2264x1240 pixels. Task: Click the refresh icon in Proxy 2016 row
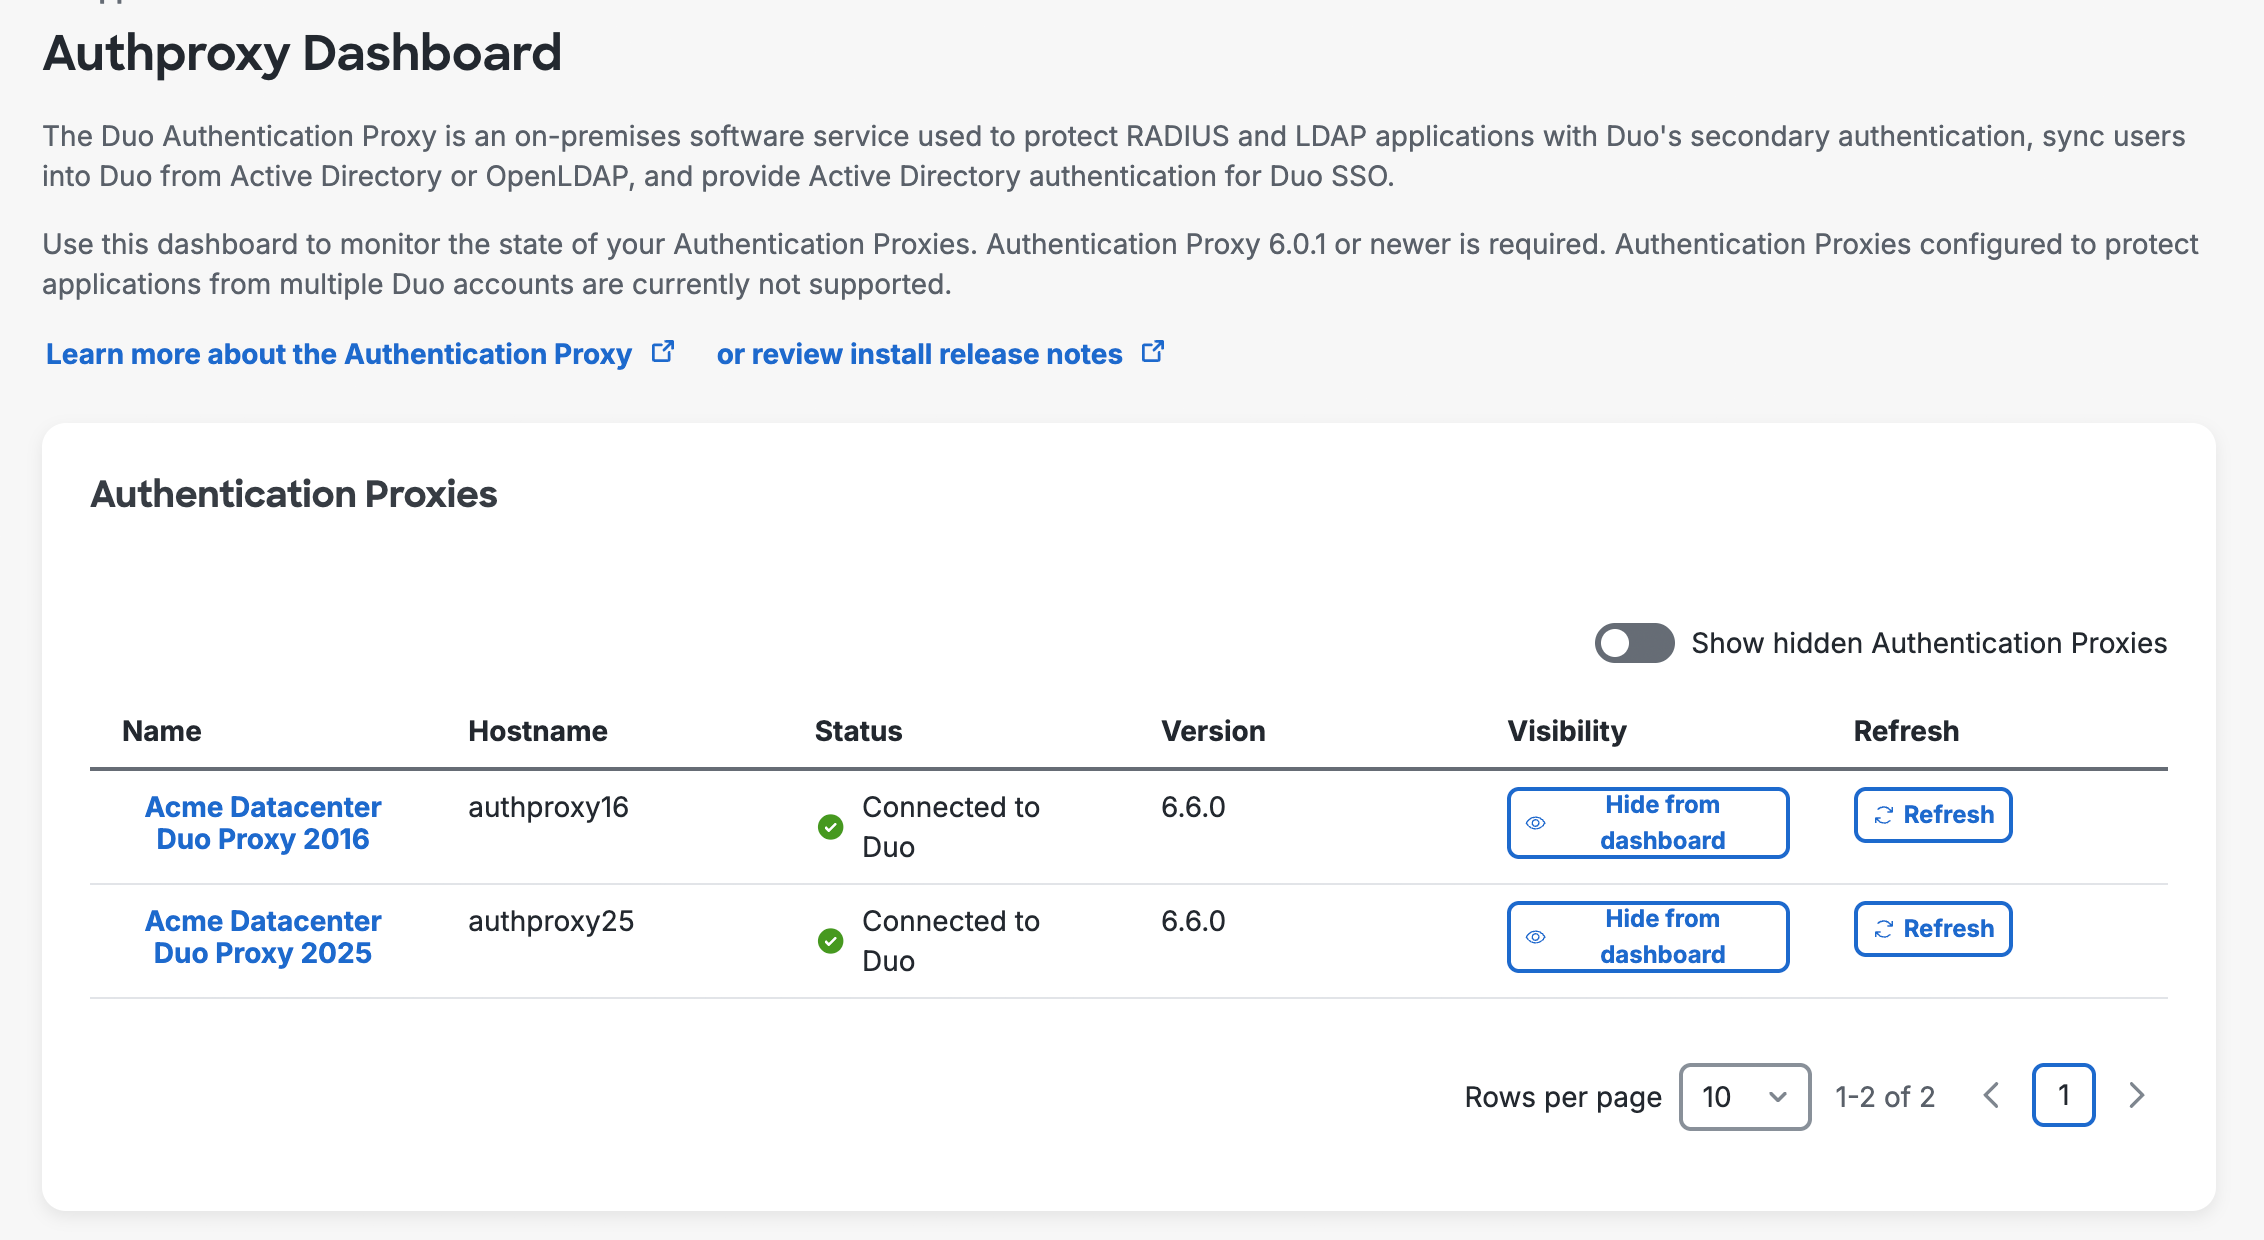[1884, 815]
